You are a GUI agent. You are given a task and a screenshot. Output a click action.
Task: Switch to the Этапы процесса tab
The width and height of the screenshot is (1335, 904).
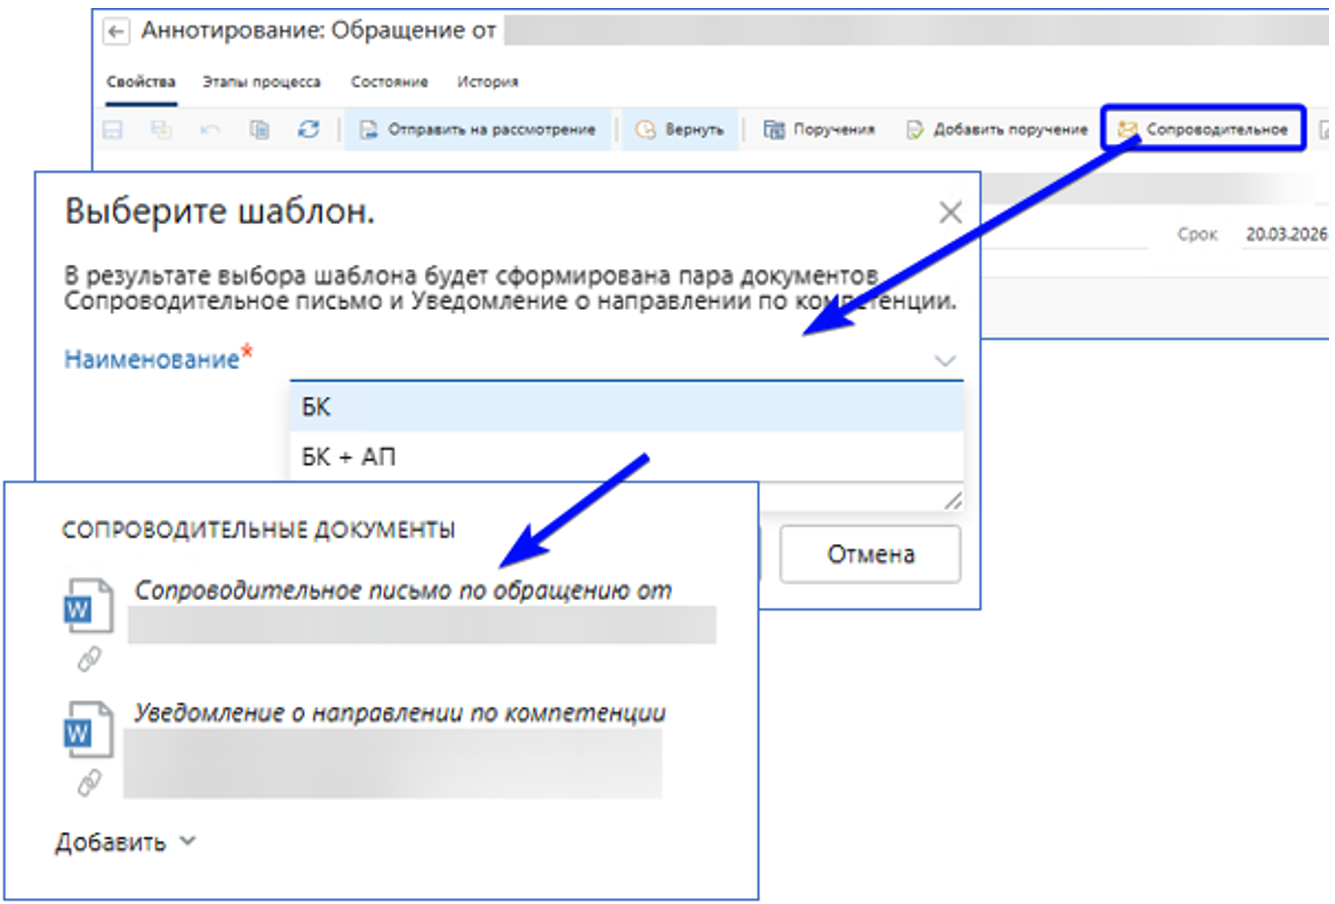pyautogui.click(x=261, y=82)
